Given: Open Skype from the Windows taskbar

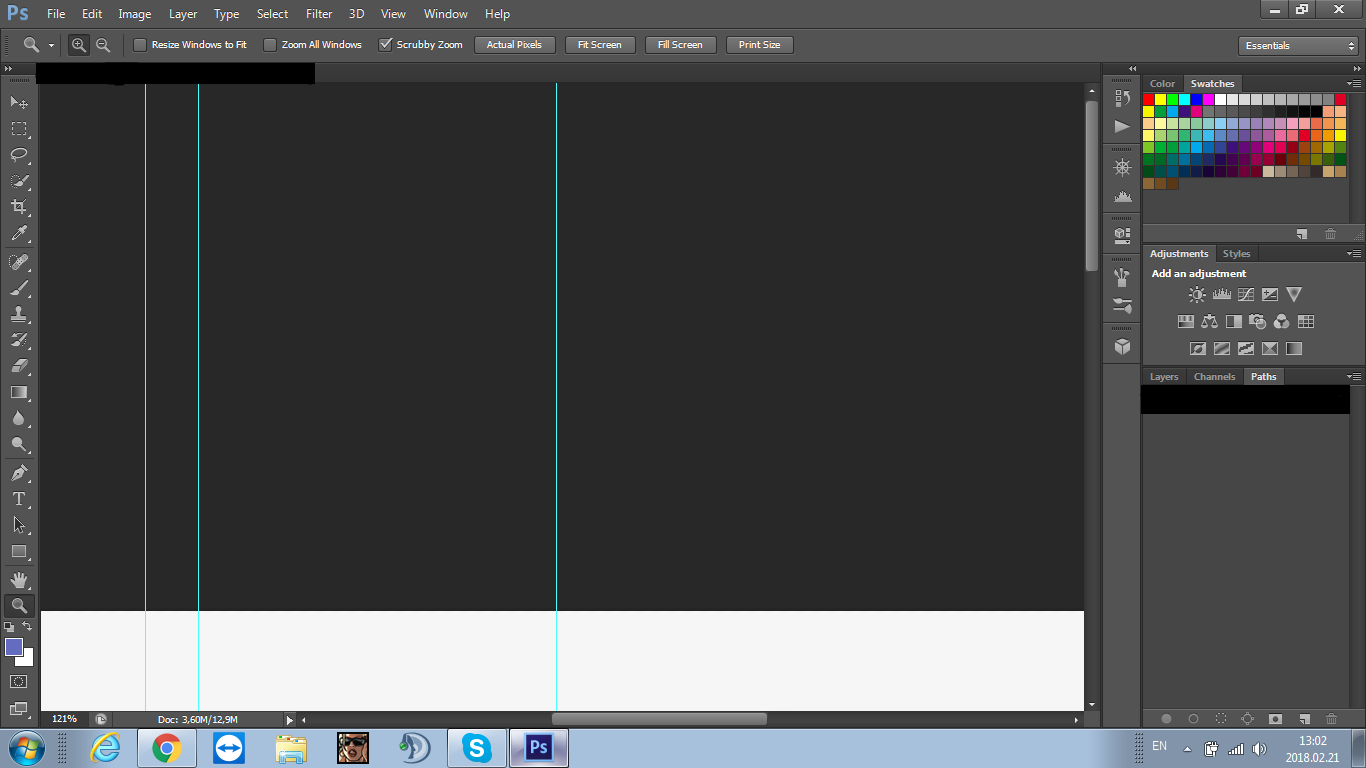Looking at the screenshot, I should pyautogui.click(x=476, y=748).
